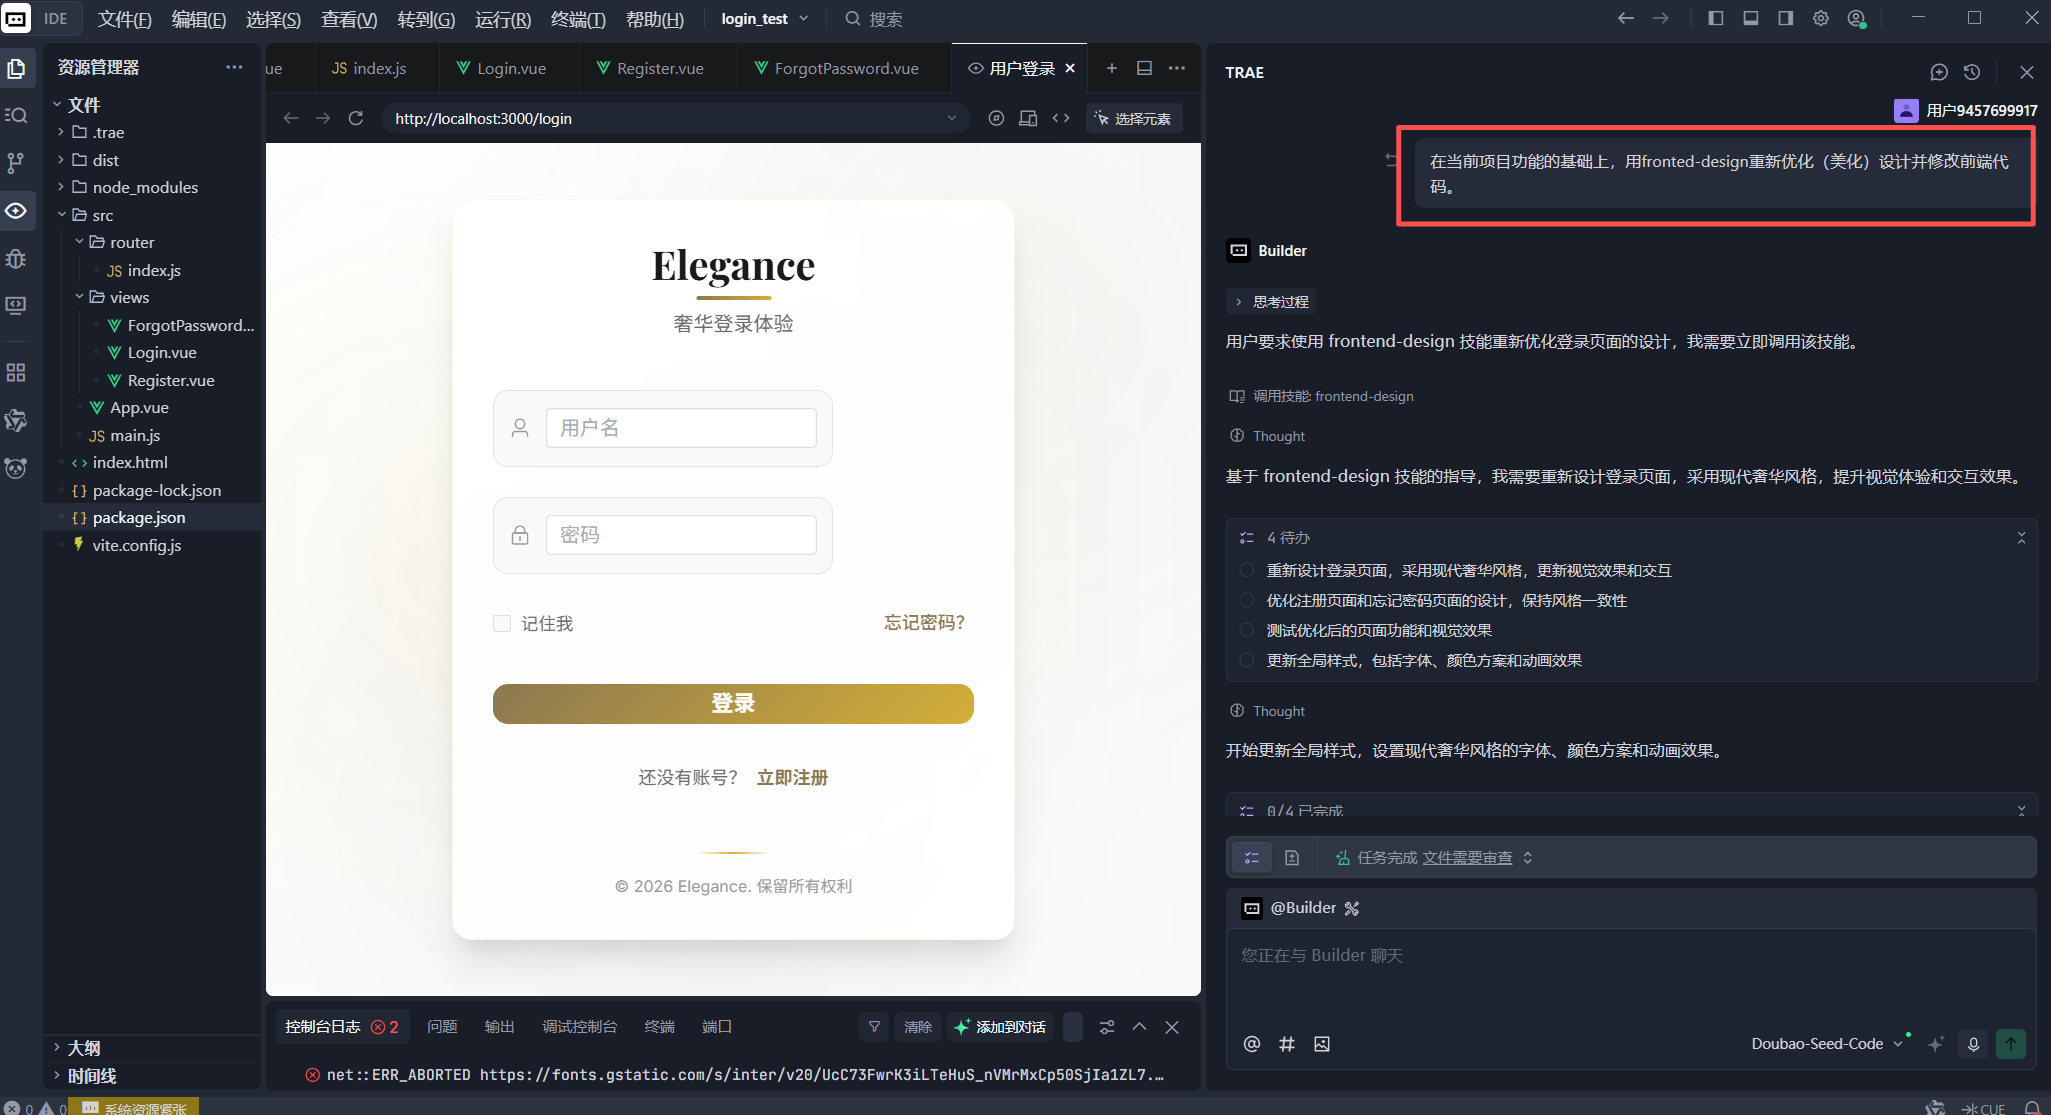The width and height of the screenshot is (2051, 1115).
Task: Toggle the primary sidebar layout icon
Action: tap(1716, 18)
